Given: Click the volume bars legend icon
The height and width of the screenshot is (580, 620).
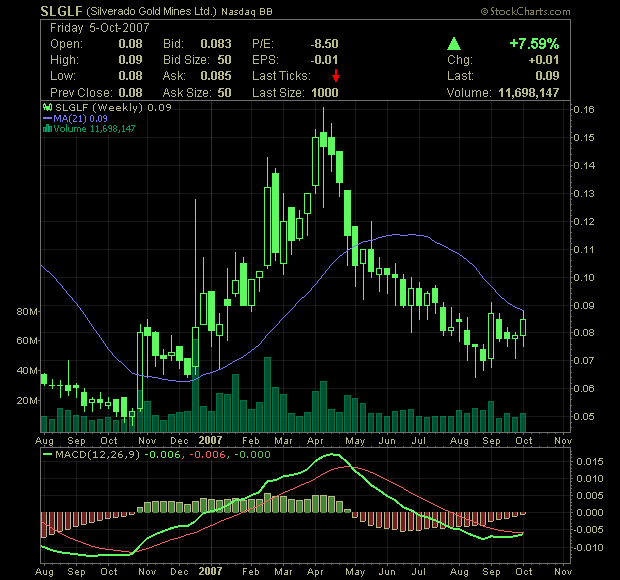Looking at the screenshot, I should (x=47, y=128).
